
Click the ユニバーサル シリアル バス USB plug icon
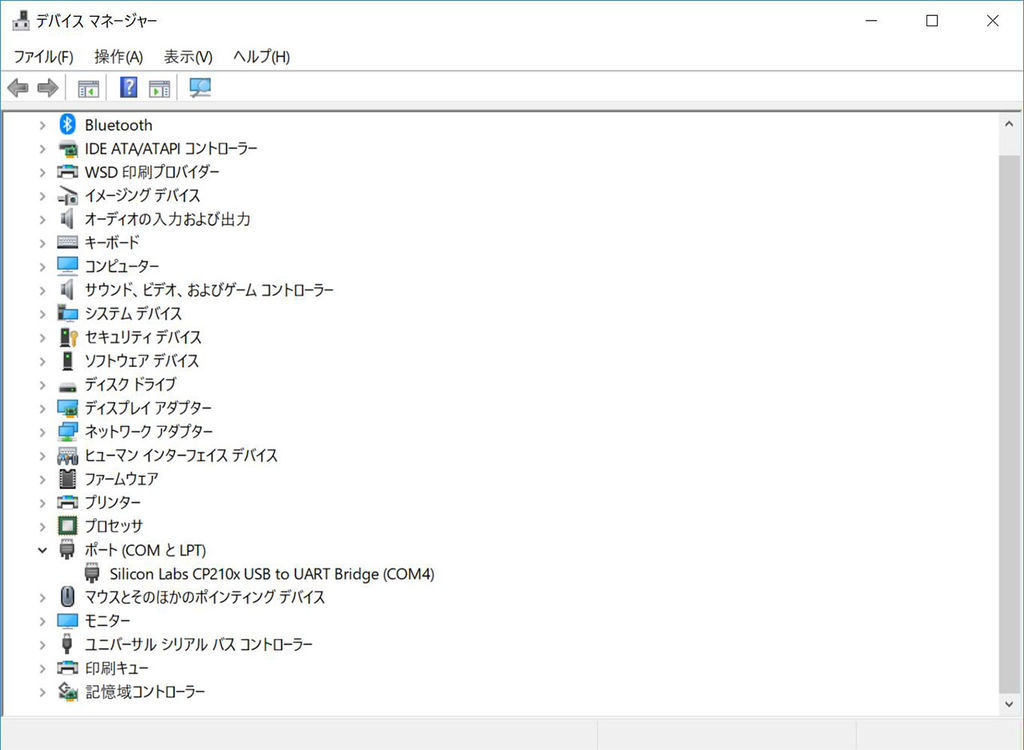pos(67,644)
